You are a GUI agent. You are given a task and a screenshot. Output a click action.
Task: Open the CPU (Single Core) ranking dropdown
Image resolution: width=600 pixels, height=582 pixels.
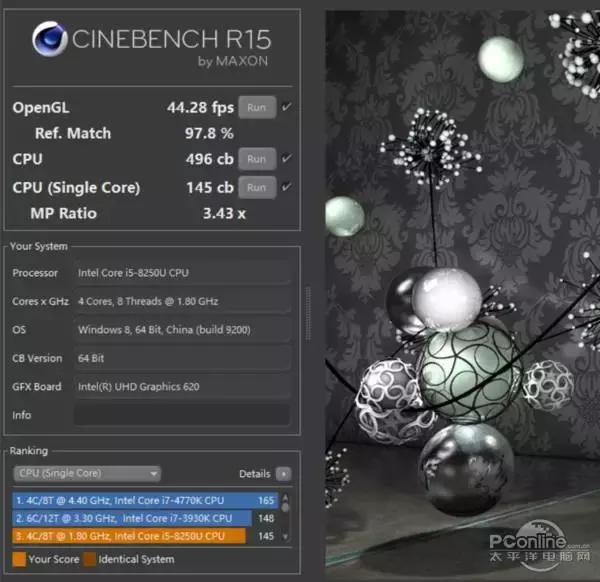coord(87,474)
